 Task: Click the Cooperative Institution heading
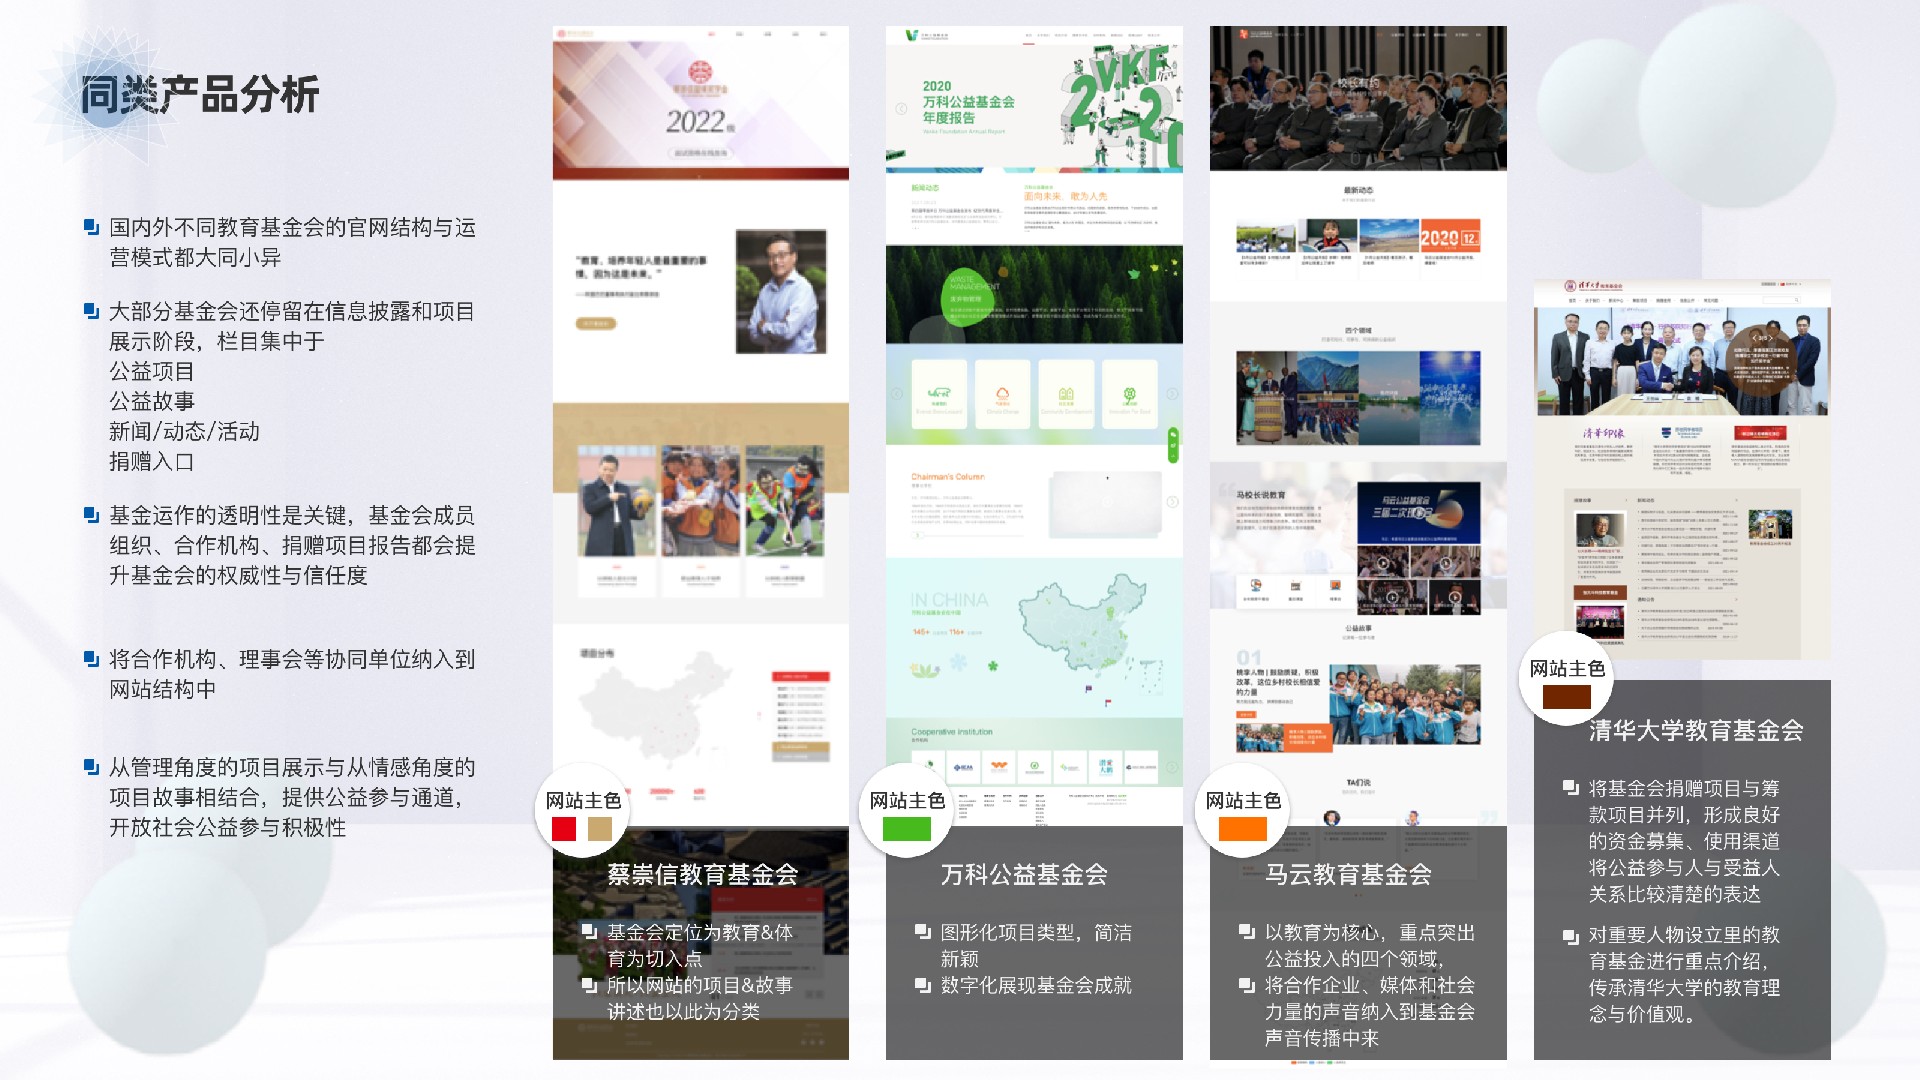pyautogui.click(x=952, y=732)
